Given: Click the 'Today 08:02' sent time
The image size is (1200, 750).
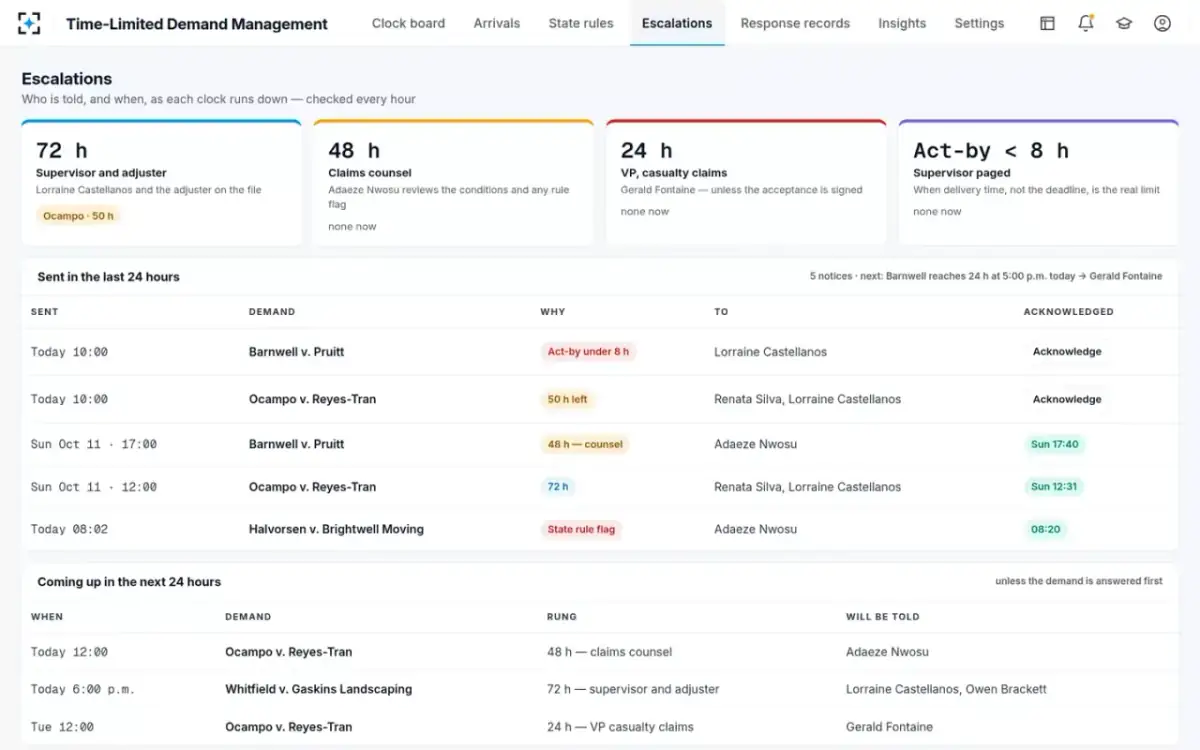Looking at the screenshot, I should 69,529.
